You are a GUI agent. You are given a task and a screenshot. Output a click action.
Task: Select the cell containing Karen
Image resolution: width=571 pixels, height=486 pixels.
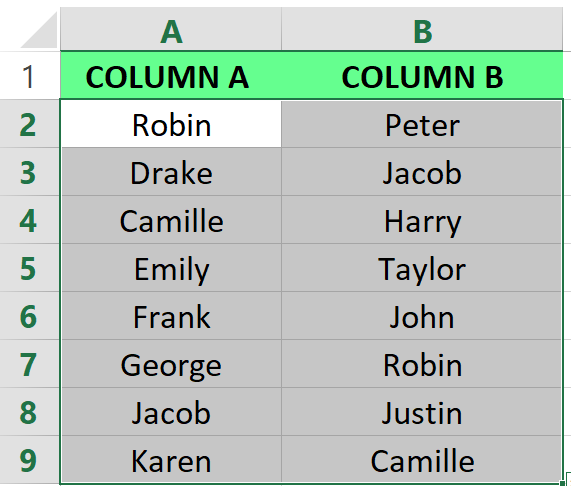click(x=172, y=460)
